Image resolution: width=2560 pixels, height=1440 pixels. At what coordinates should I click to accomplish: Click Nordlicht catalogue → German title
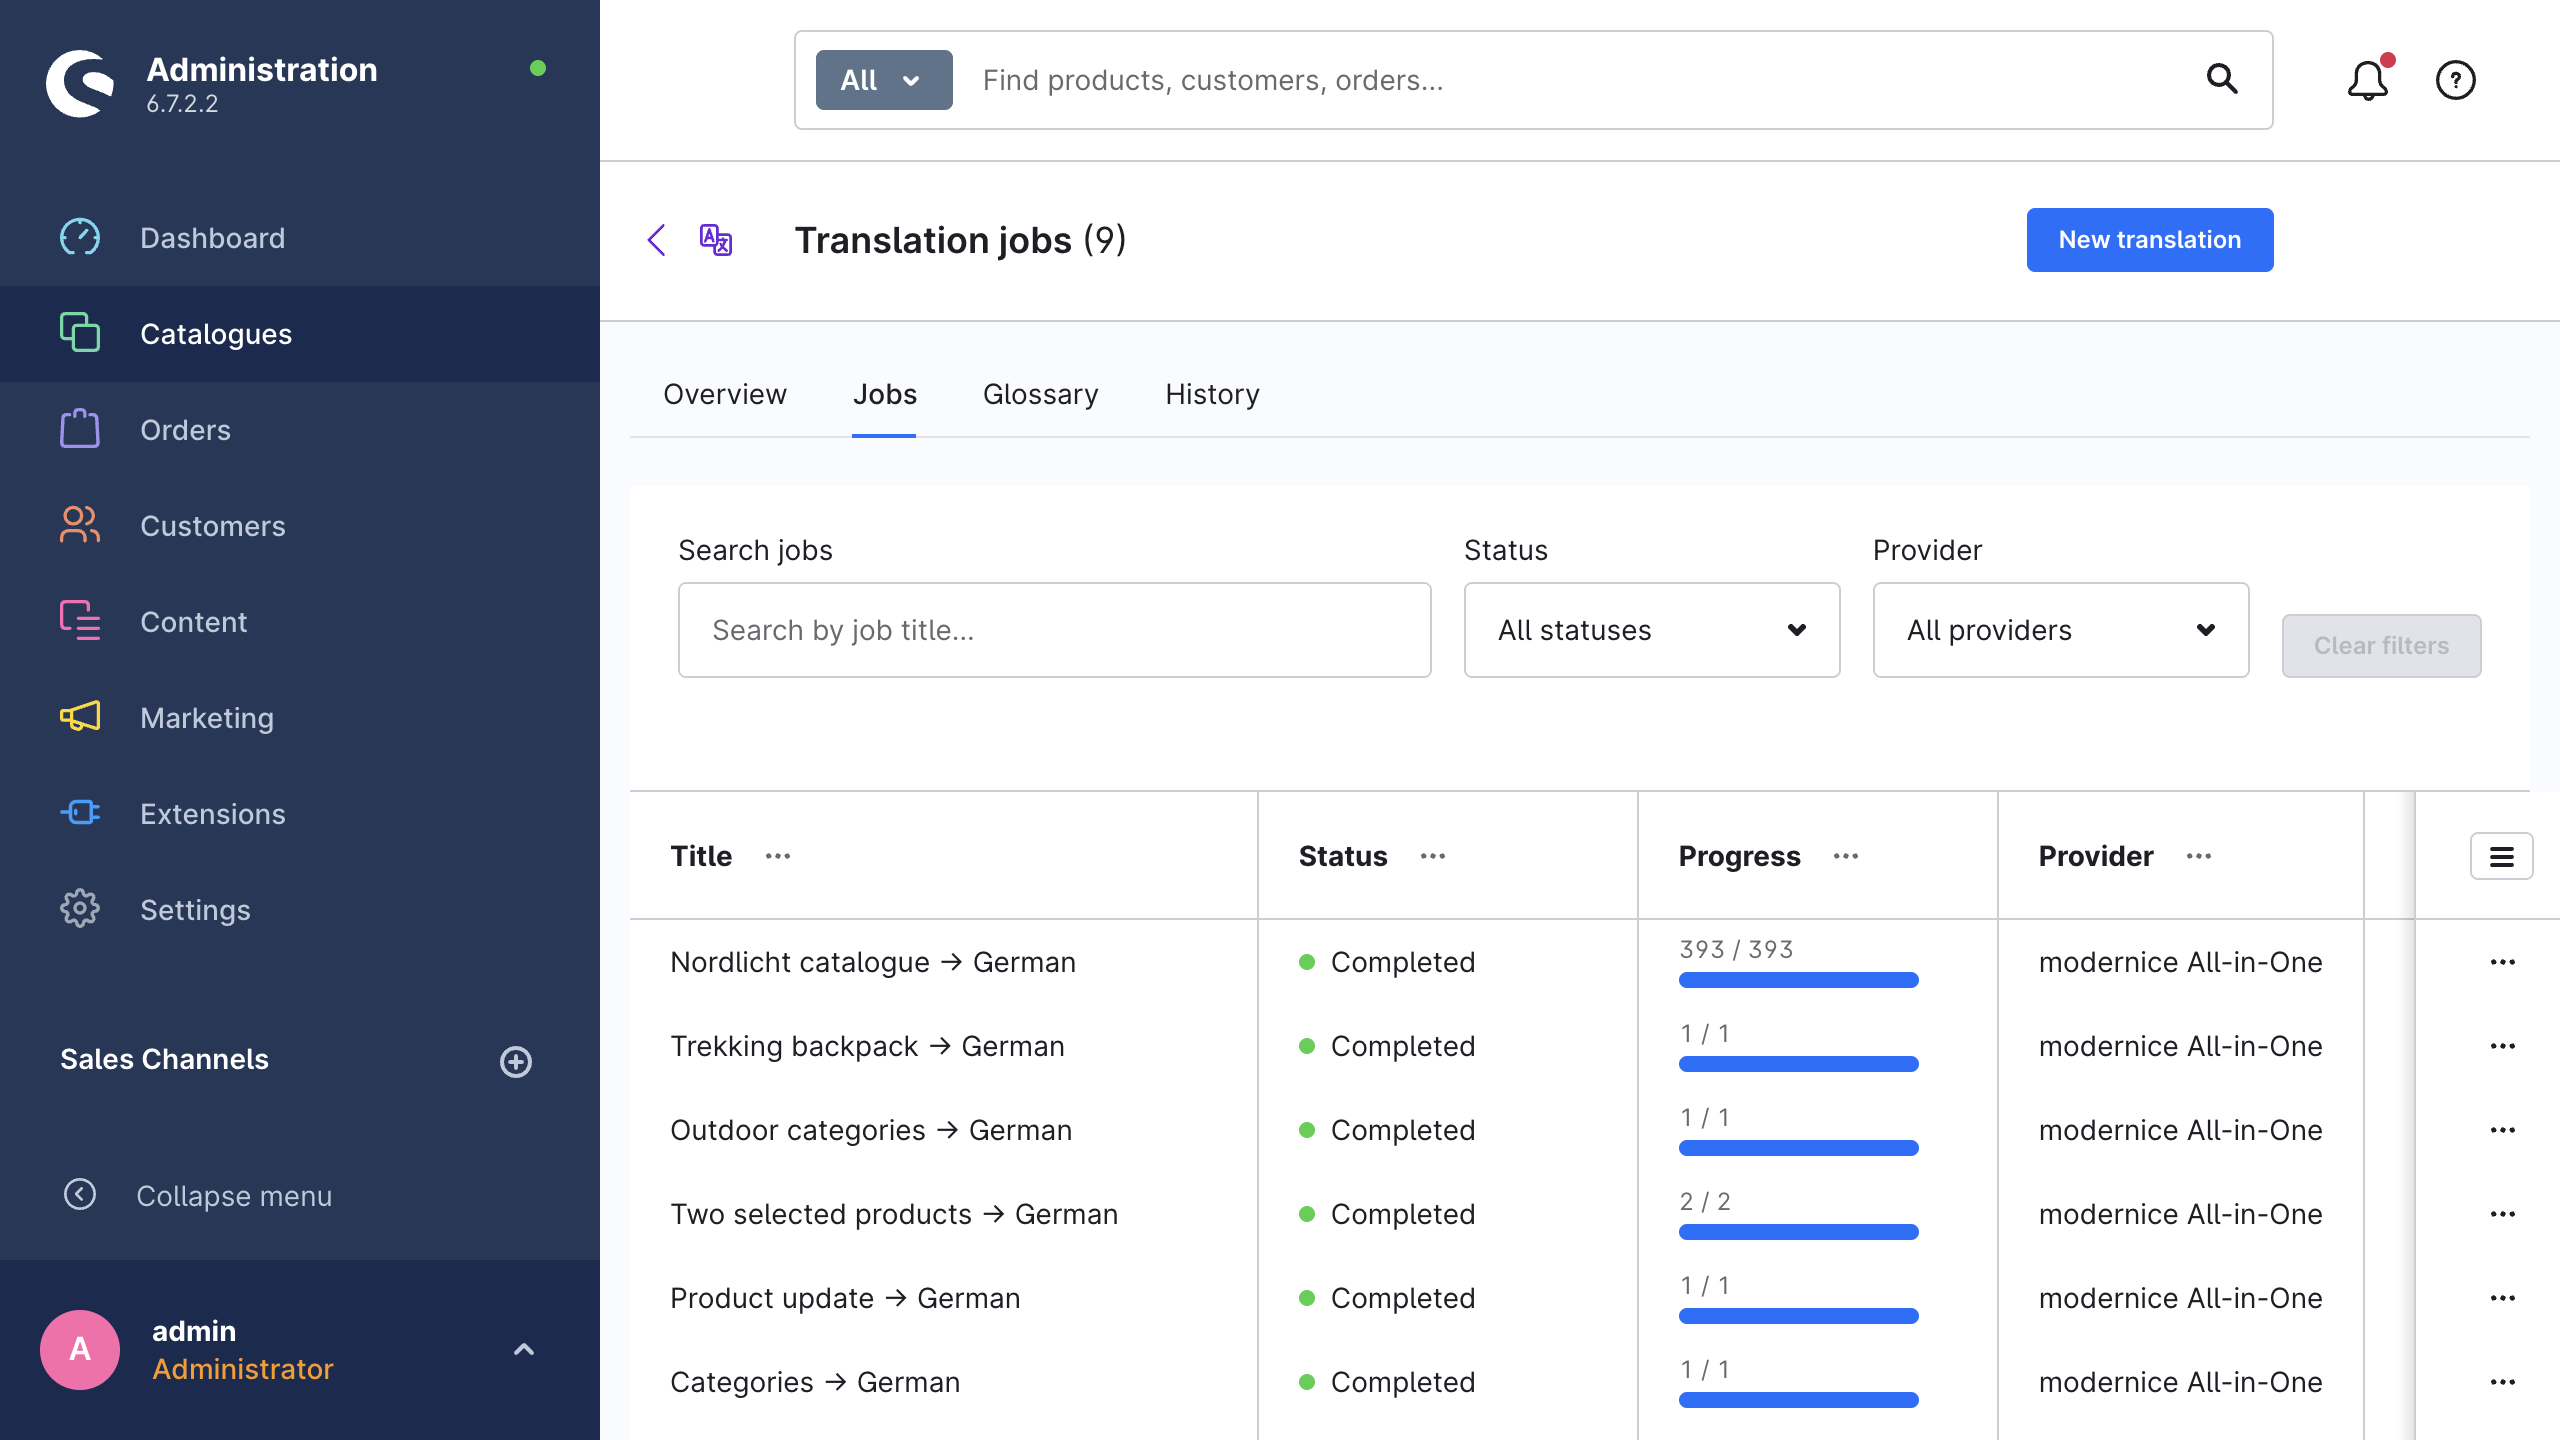click(873, 962)
